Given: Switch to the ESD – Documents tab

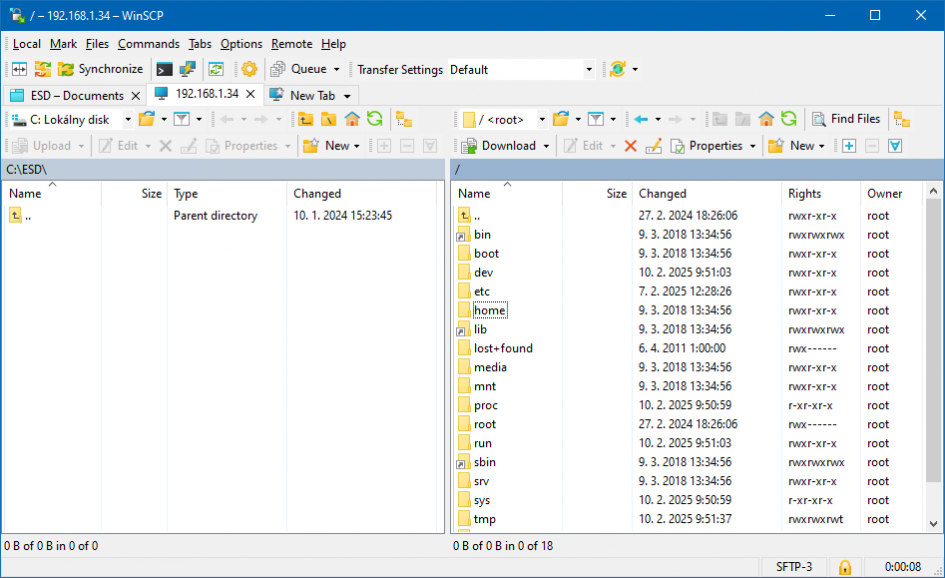Looking at the screenshot, I should click(x=67, y=96).
